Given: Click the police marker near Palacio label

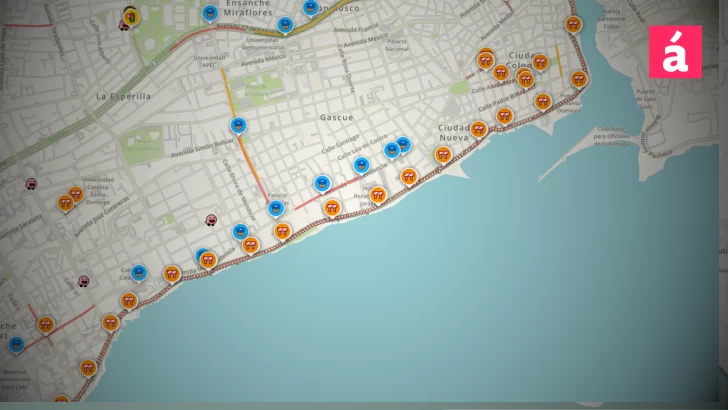Looking at the screenshot, I should 276,208.
